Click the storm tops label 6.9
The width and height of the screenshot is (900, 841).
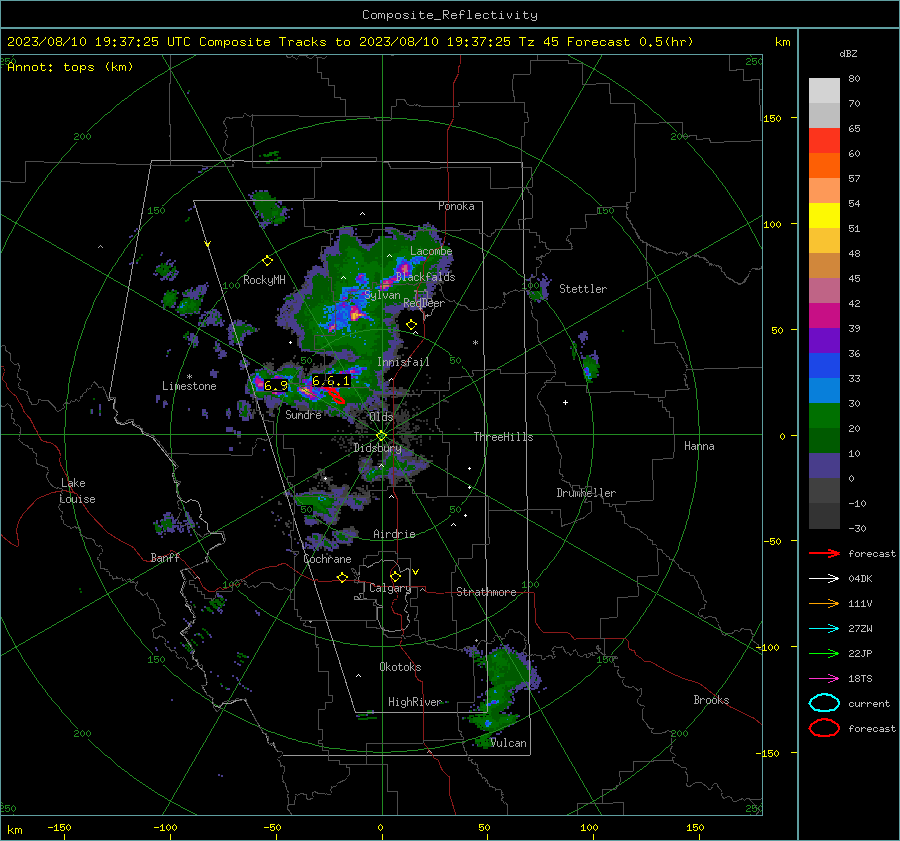click(276, 386)
